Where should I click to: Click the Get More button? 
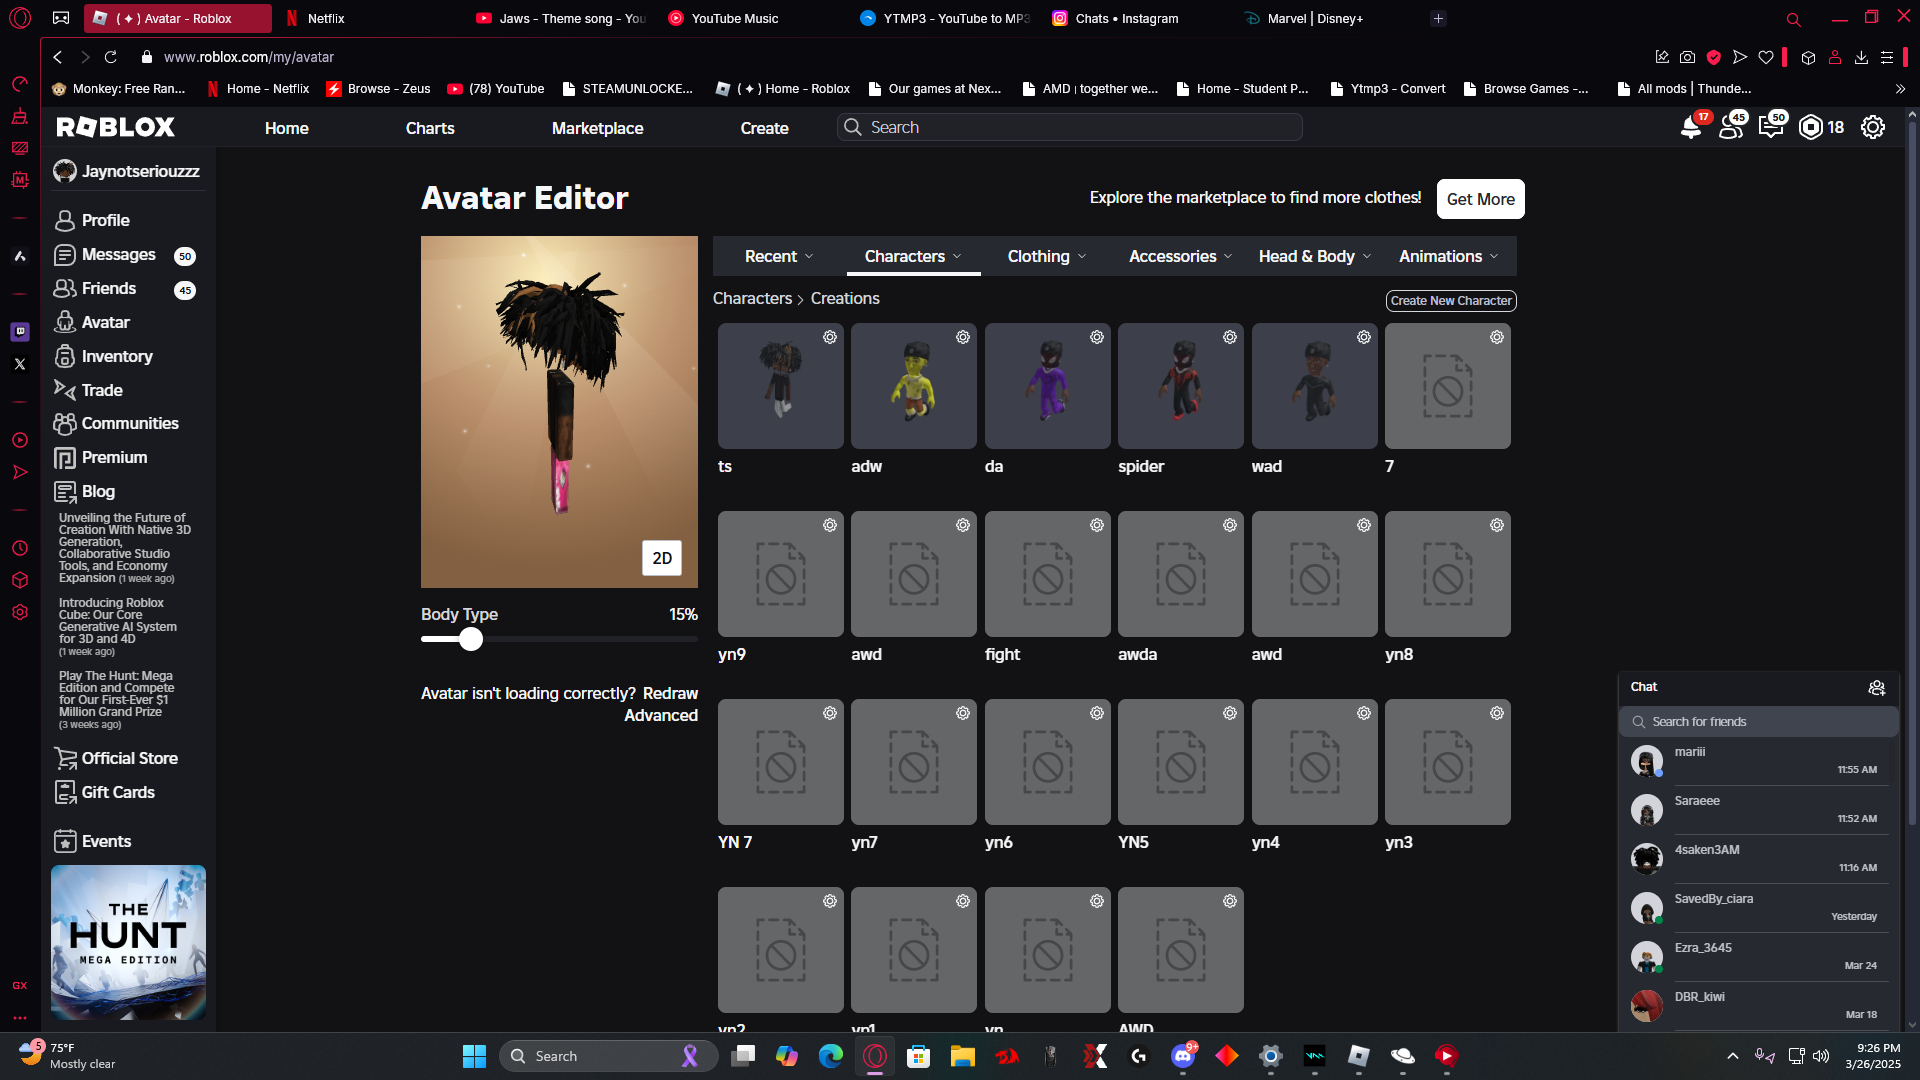1480,199
